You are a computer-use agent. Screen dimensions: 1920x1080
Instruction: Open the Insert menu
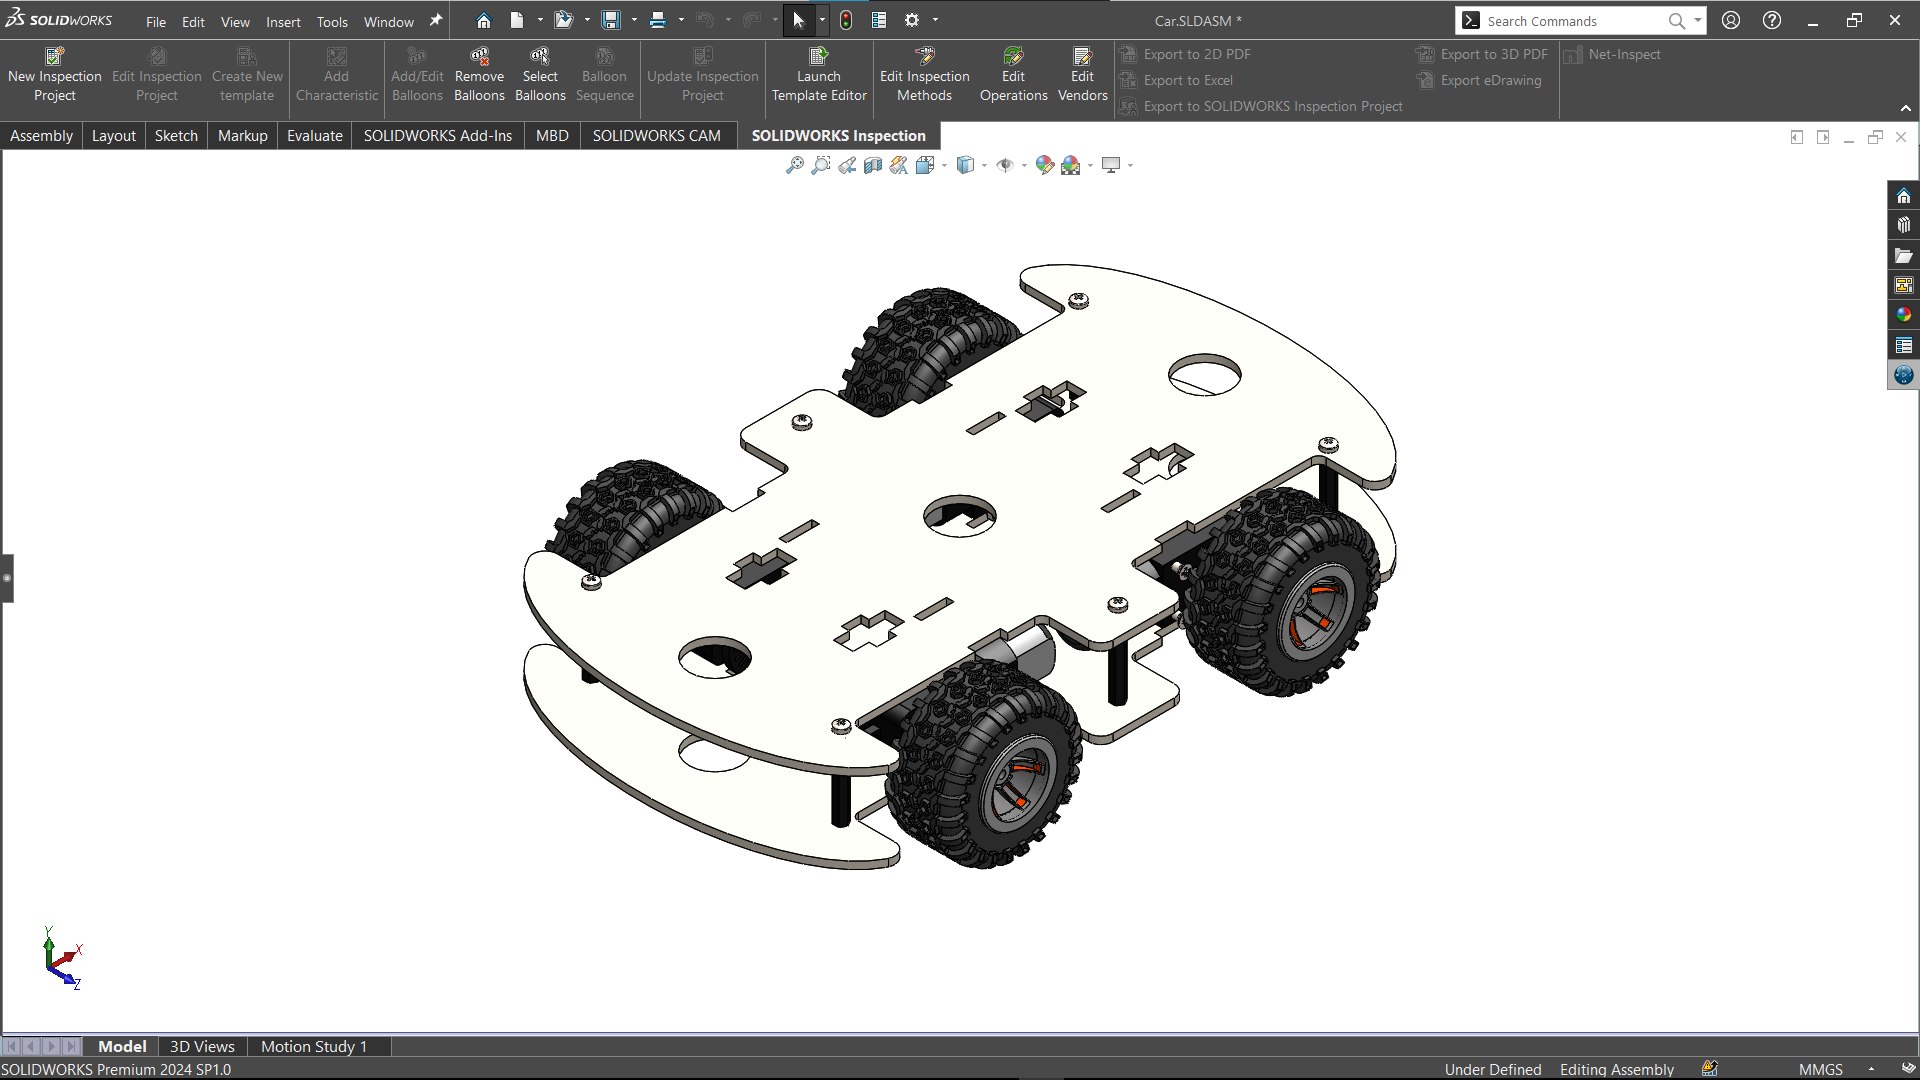click(283, 21)
